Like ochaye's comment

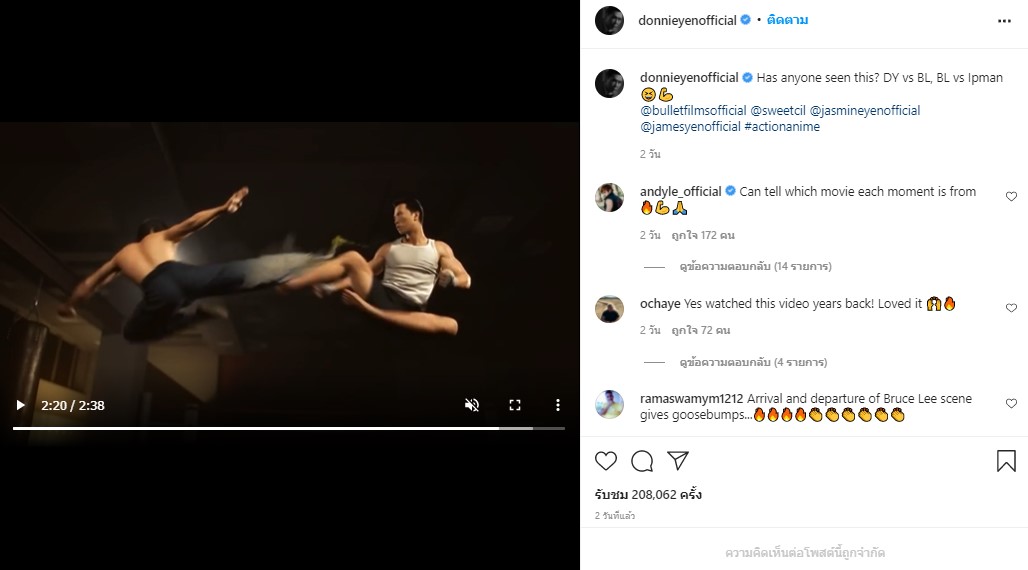[1011, 308]
